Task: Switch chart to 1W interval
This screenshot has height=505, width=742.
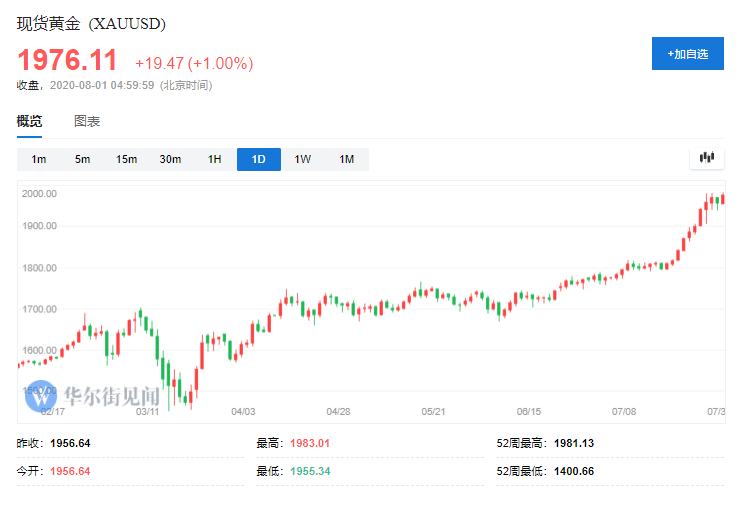Action: 303,159
